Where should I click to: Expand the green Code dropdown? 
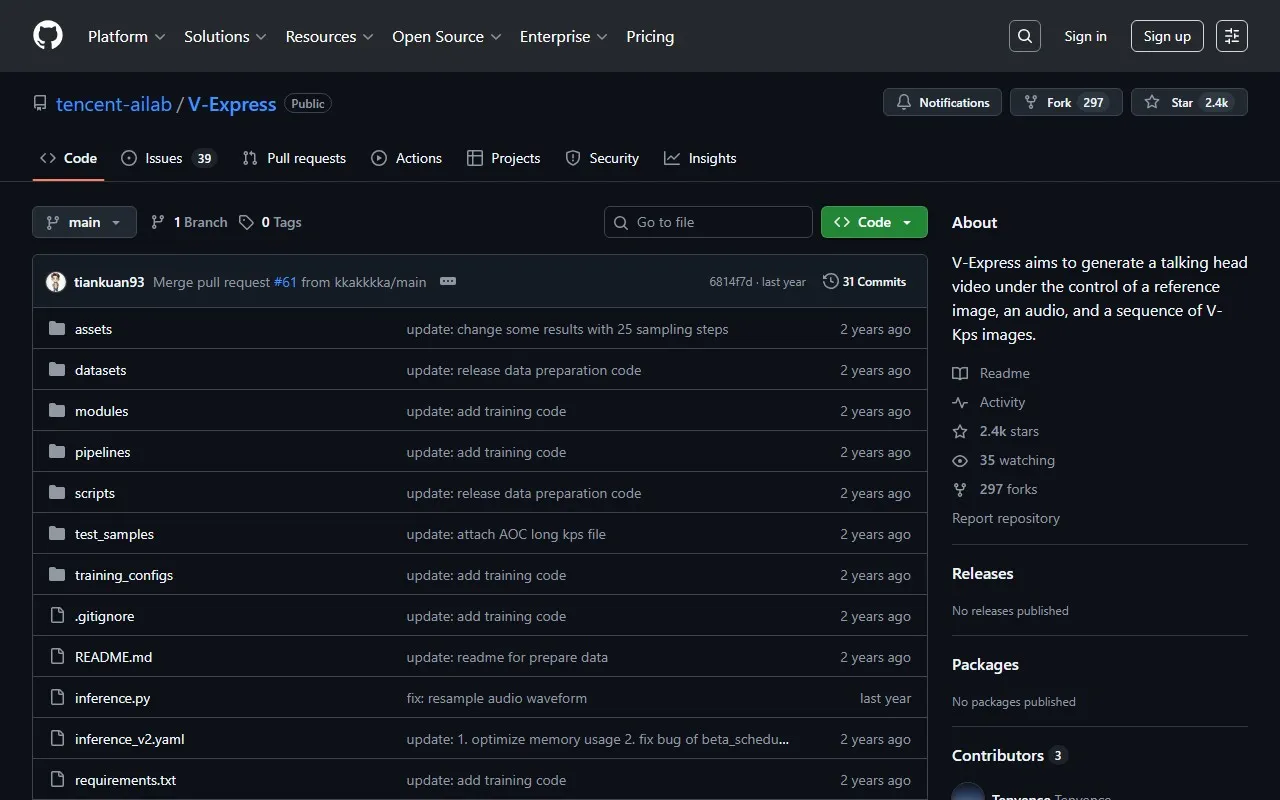point(874,222)
